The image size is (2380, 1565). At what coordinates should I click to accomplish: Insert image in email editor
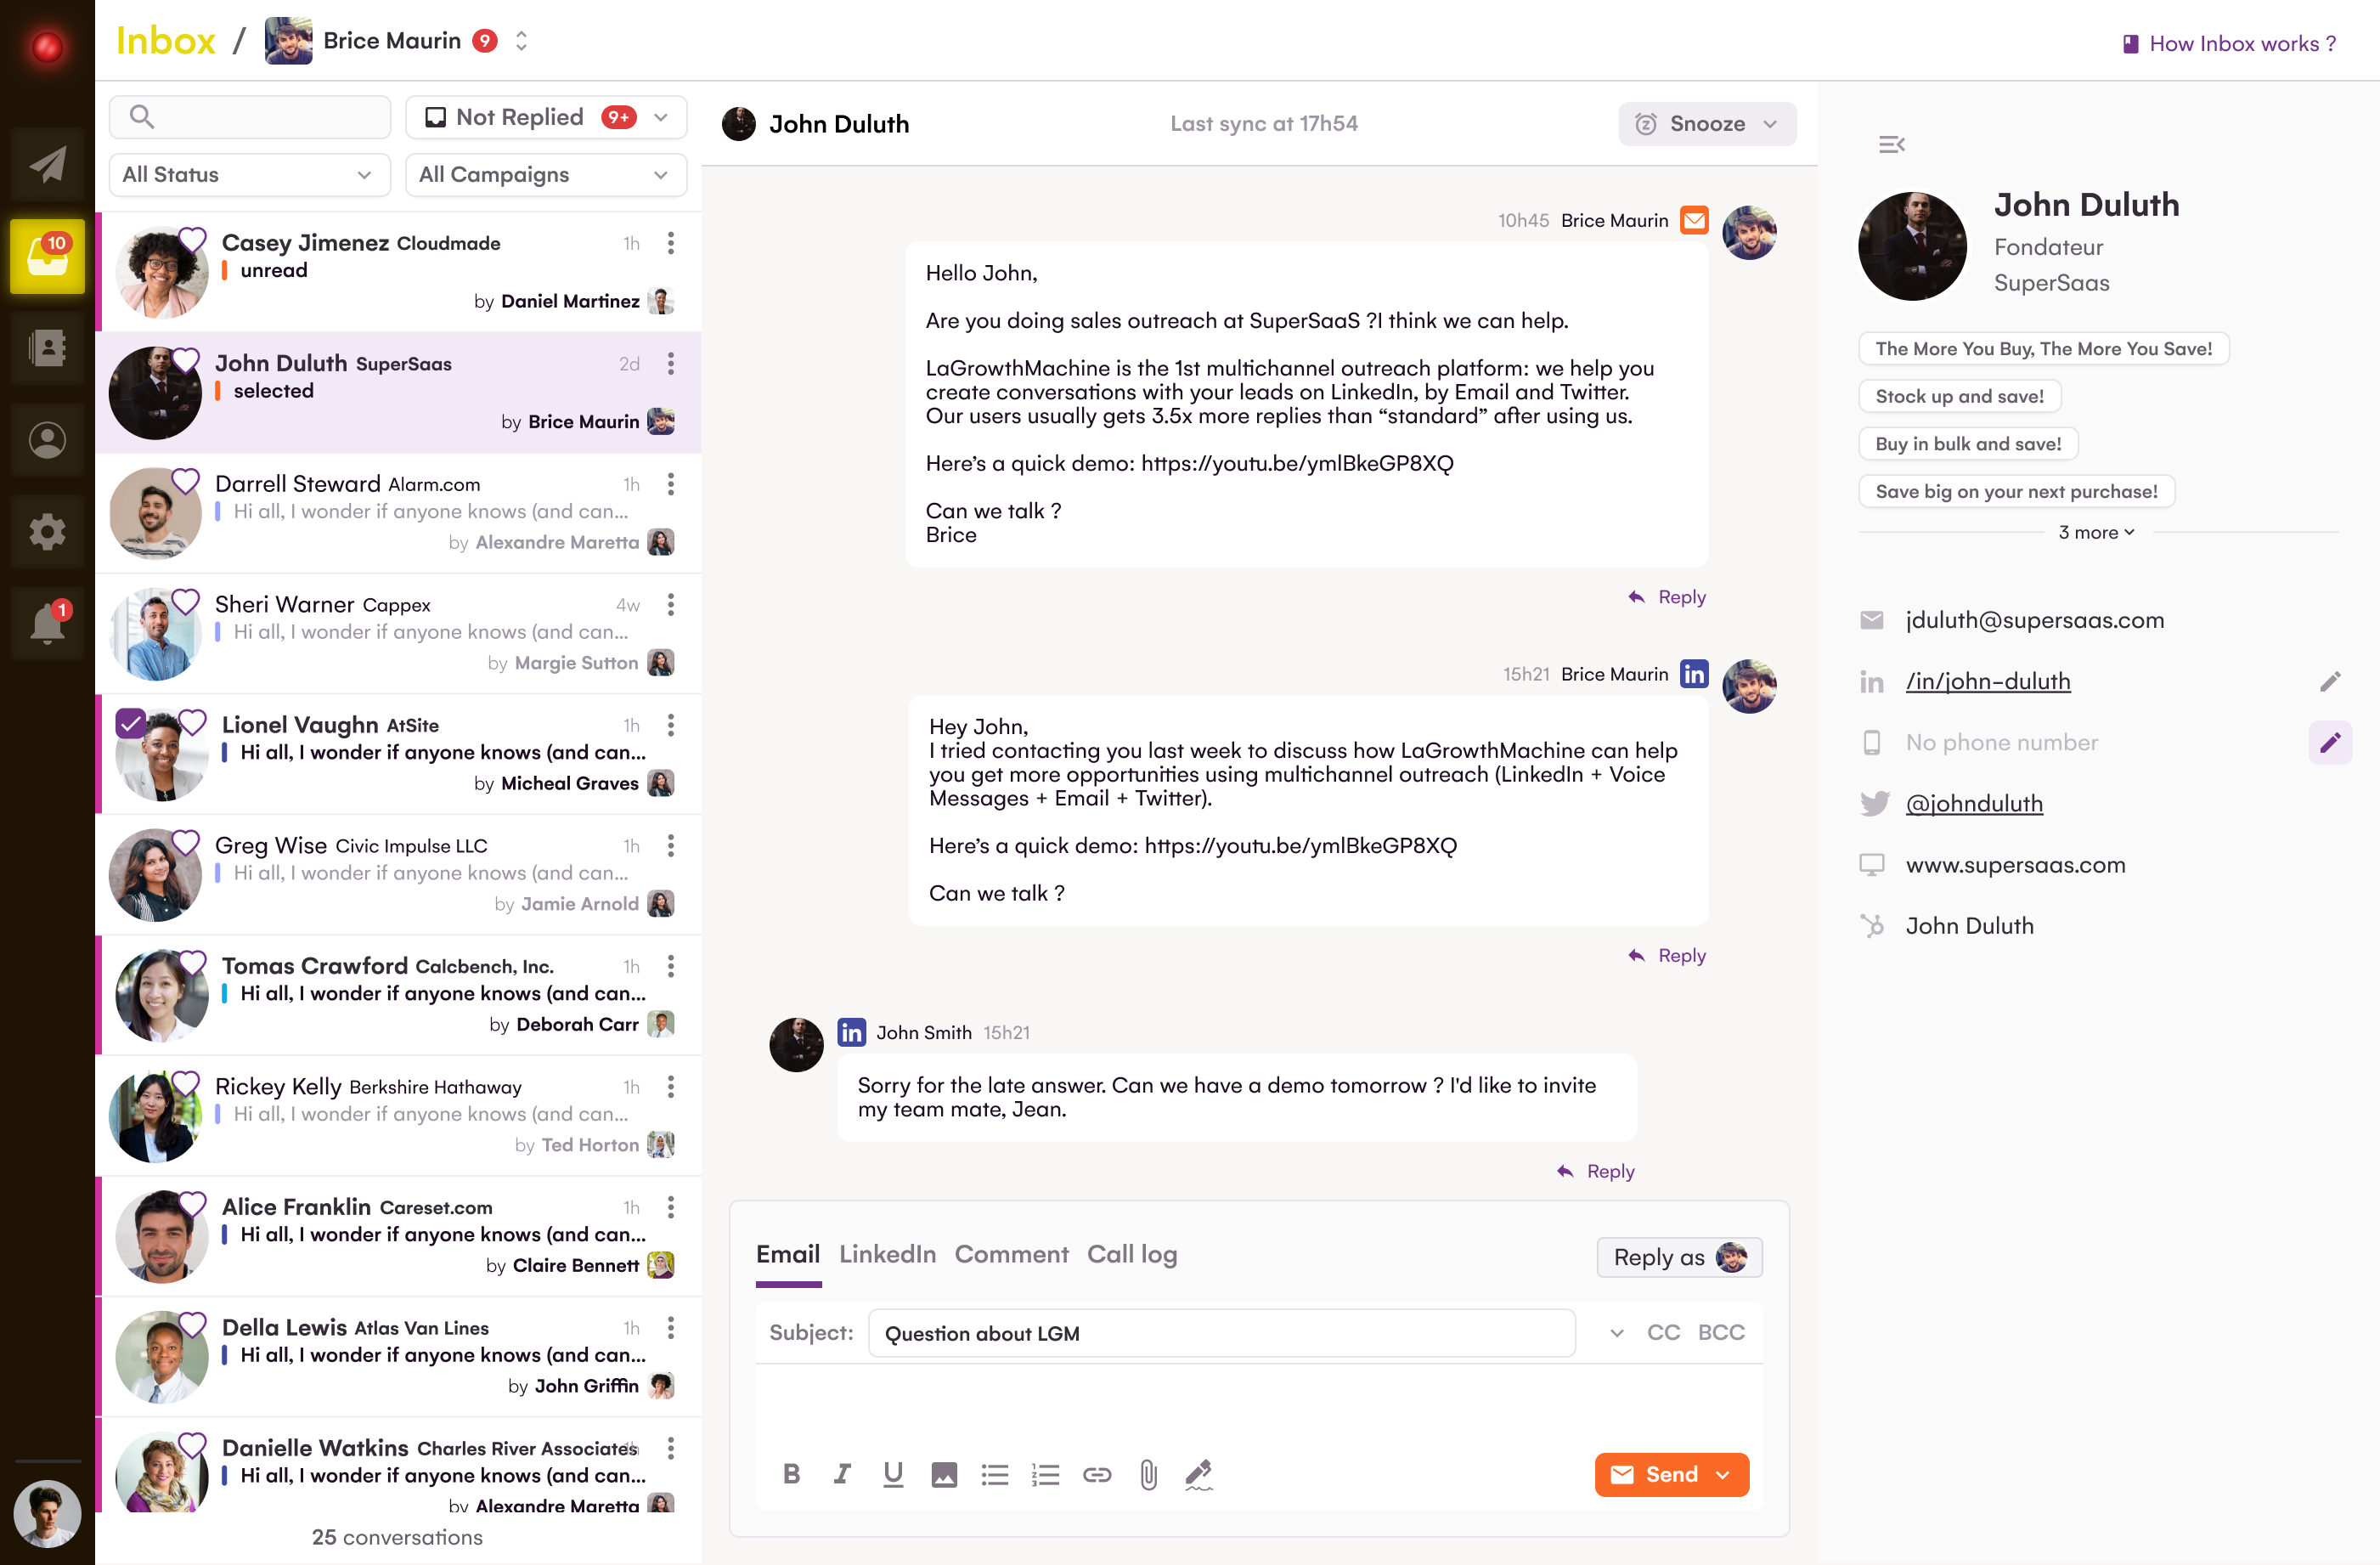pyautogui.click(x=944, y=1474)
